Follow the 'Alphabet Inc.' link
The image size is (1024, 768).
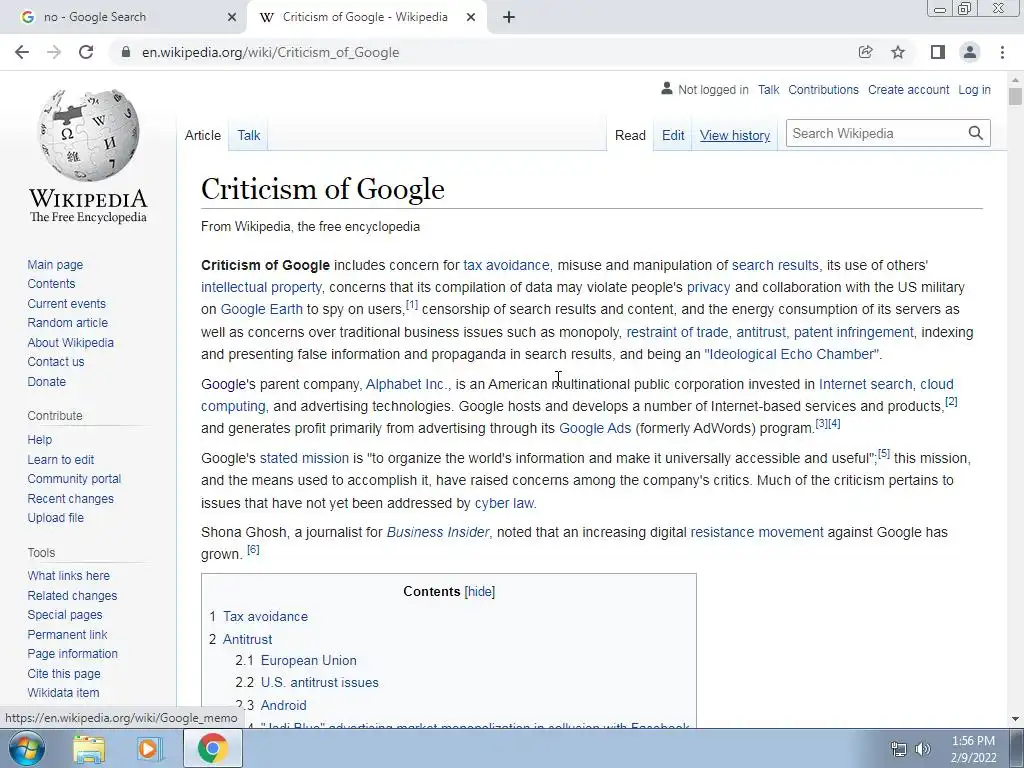(x=408, y=384)
